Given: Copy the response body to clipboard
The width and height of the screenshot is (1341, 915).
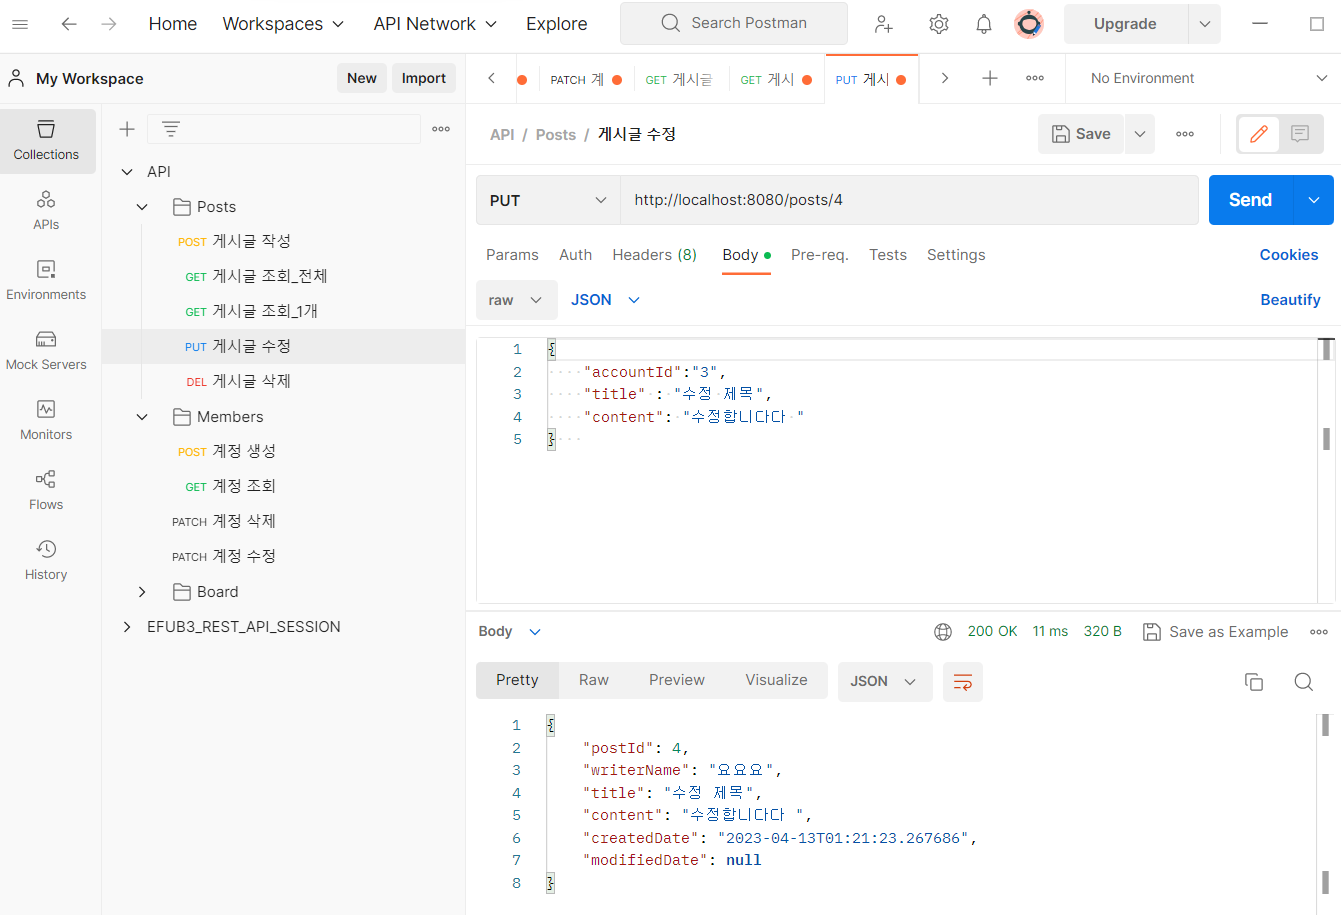Looking at the screenshot, I should (1254, 682).
